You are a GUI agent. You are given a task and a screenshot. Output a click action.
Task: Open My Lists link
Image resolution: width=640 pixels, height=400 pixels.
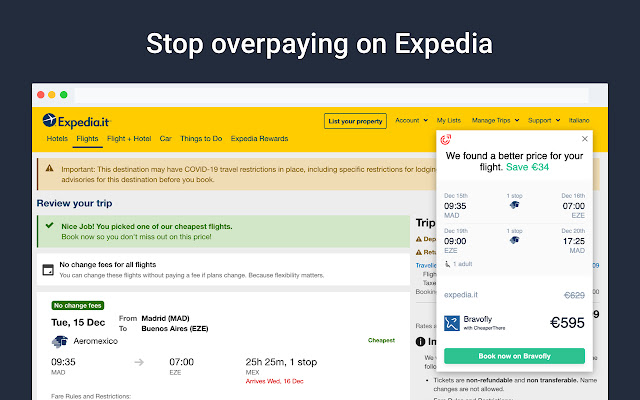click(449, 120)
